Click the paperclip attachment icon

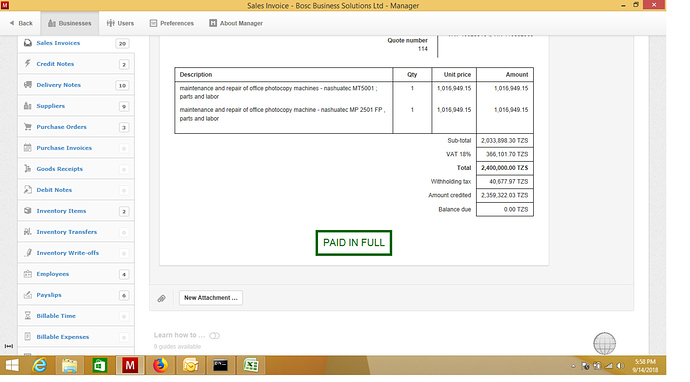pyautogui.click(x=161, y=298)
